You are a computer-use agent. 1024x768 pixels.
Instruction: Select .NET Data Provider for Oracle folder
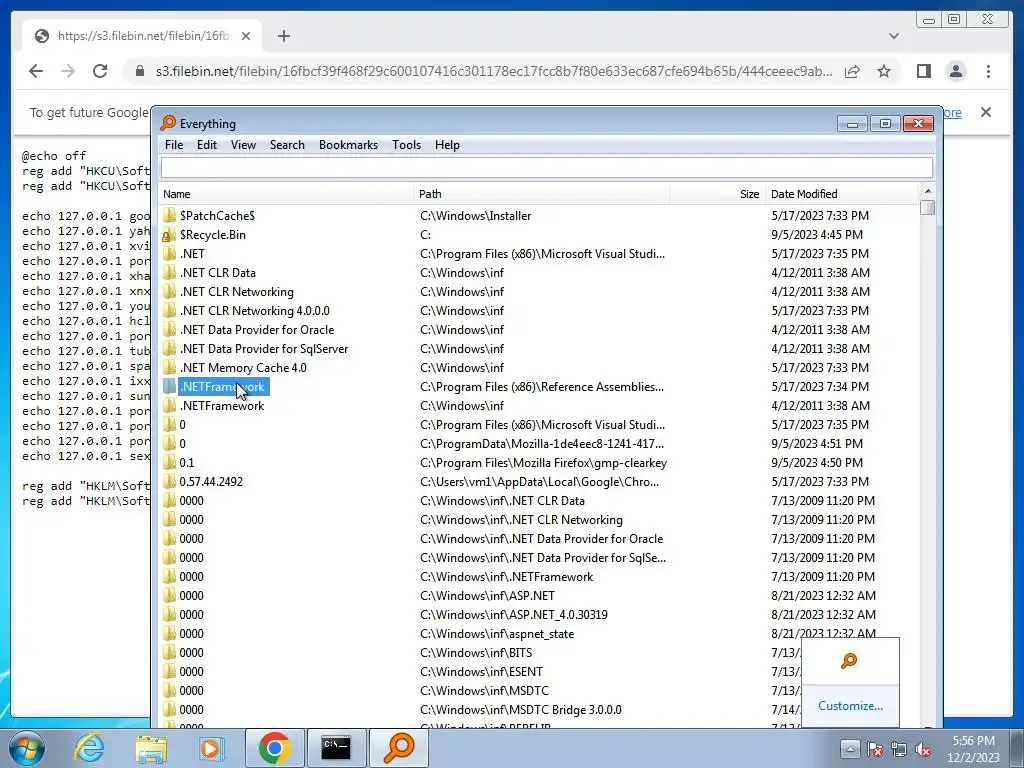[257, 330]
